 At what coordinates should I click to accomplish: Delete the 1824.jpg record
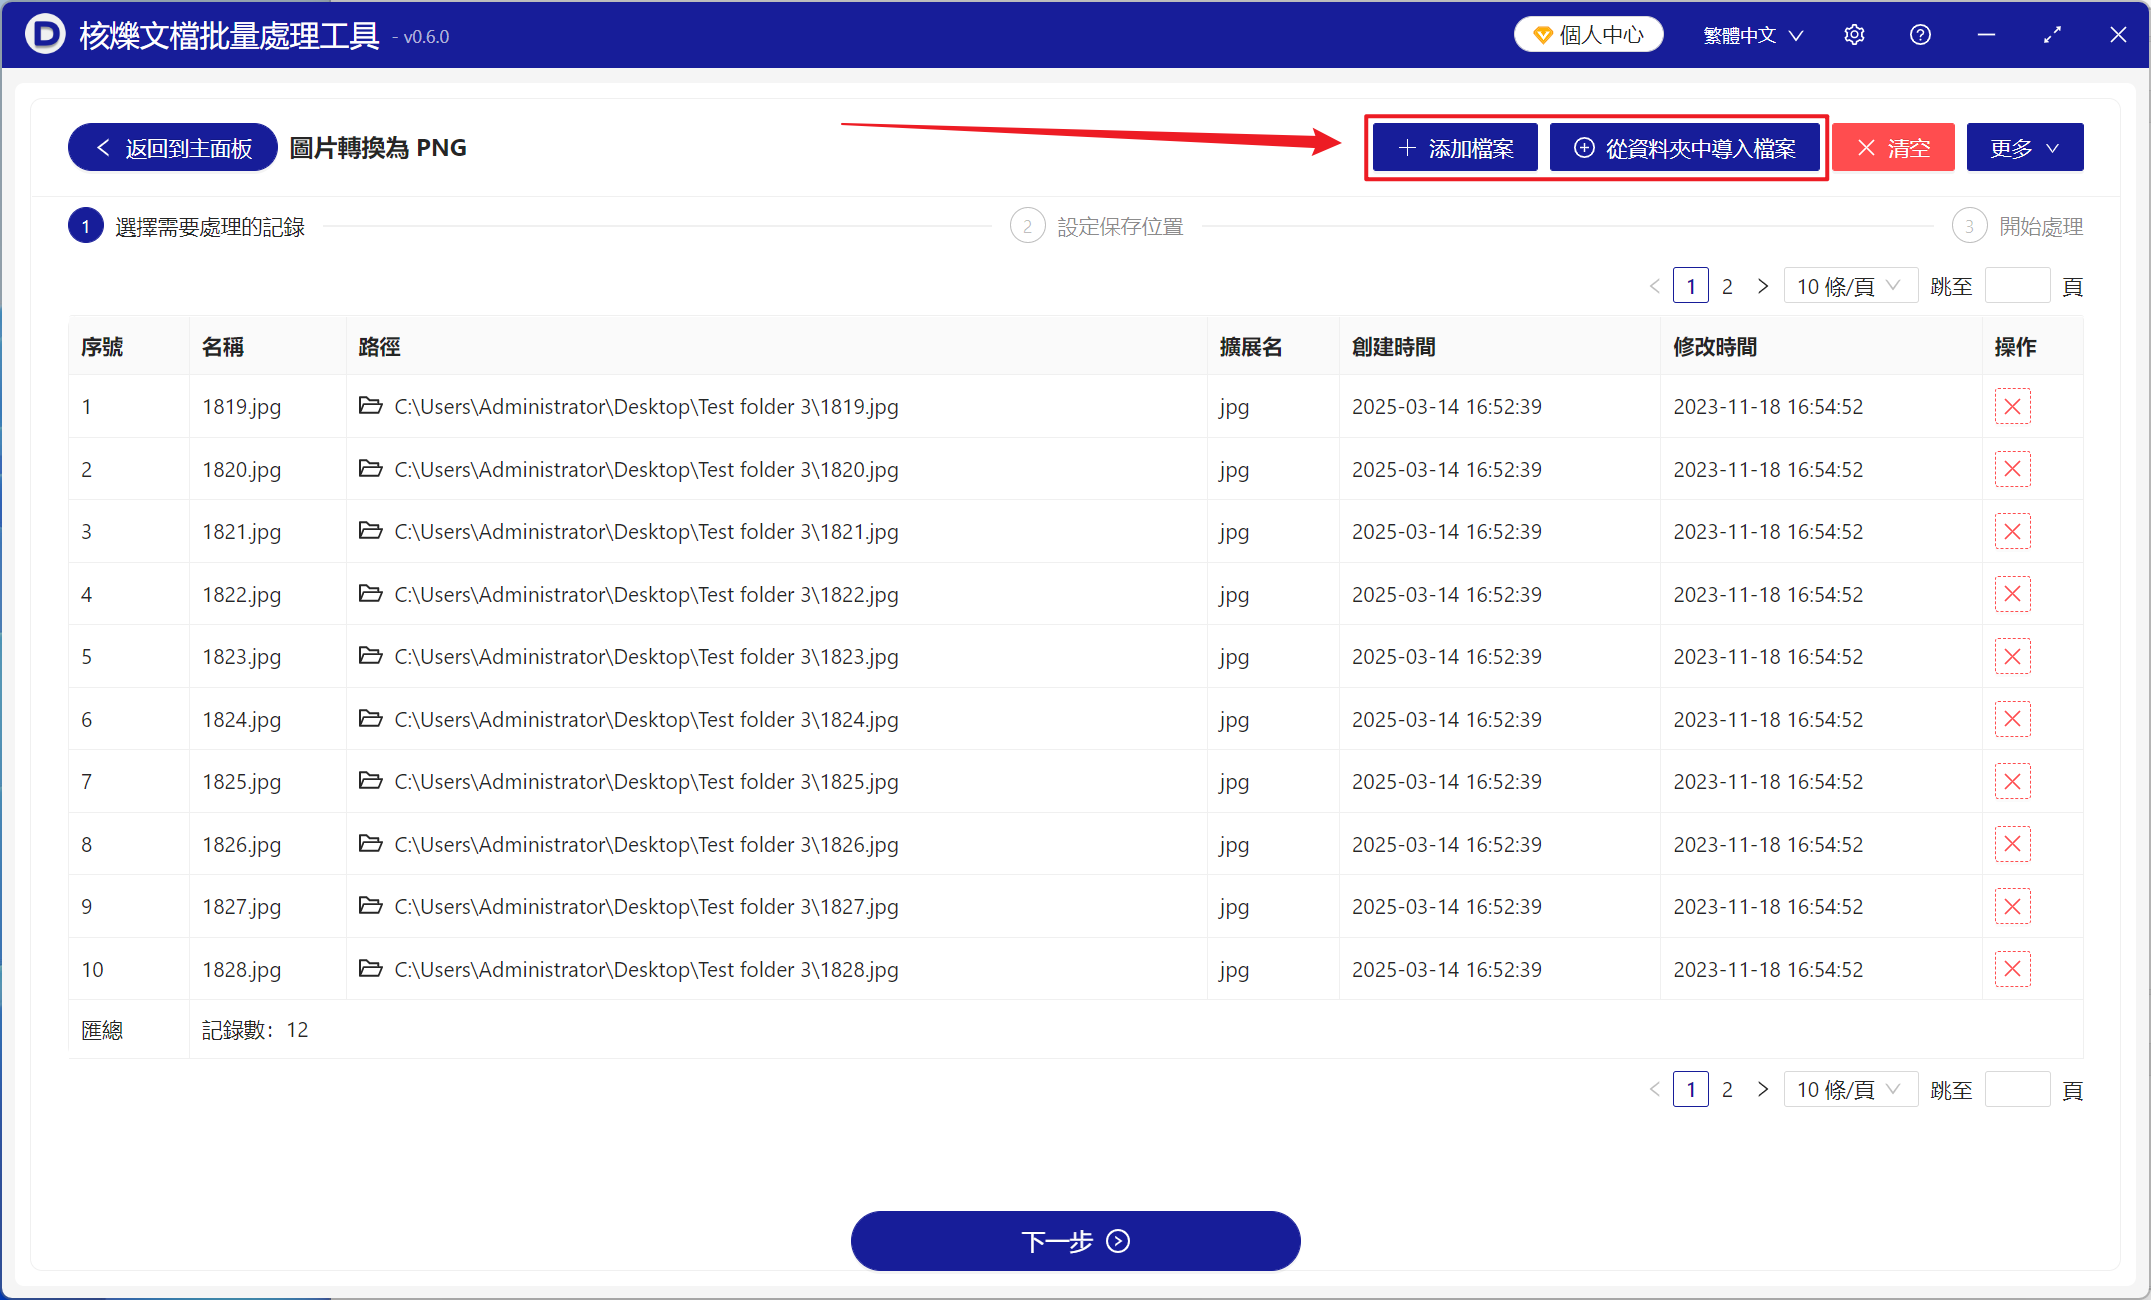[2012, 719]
